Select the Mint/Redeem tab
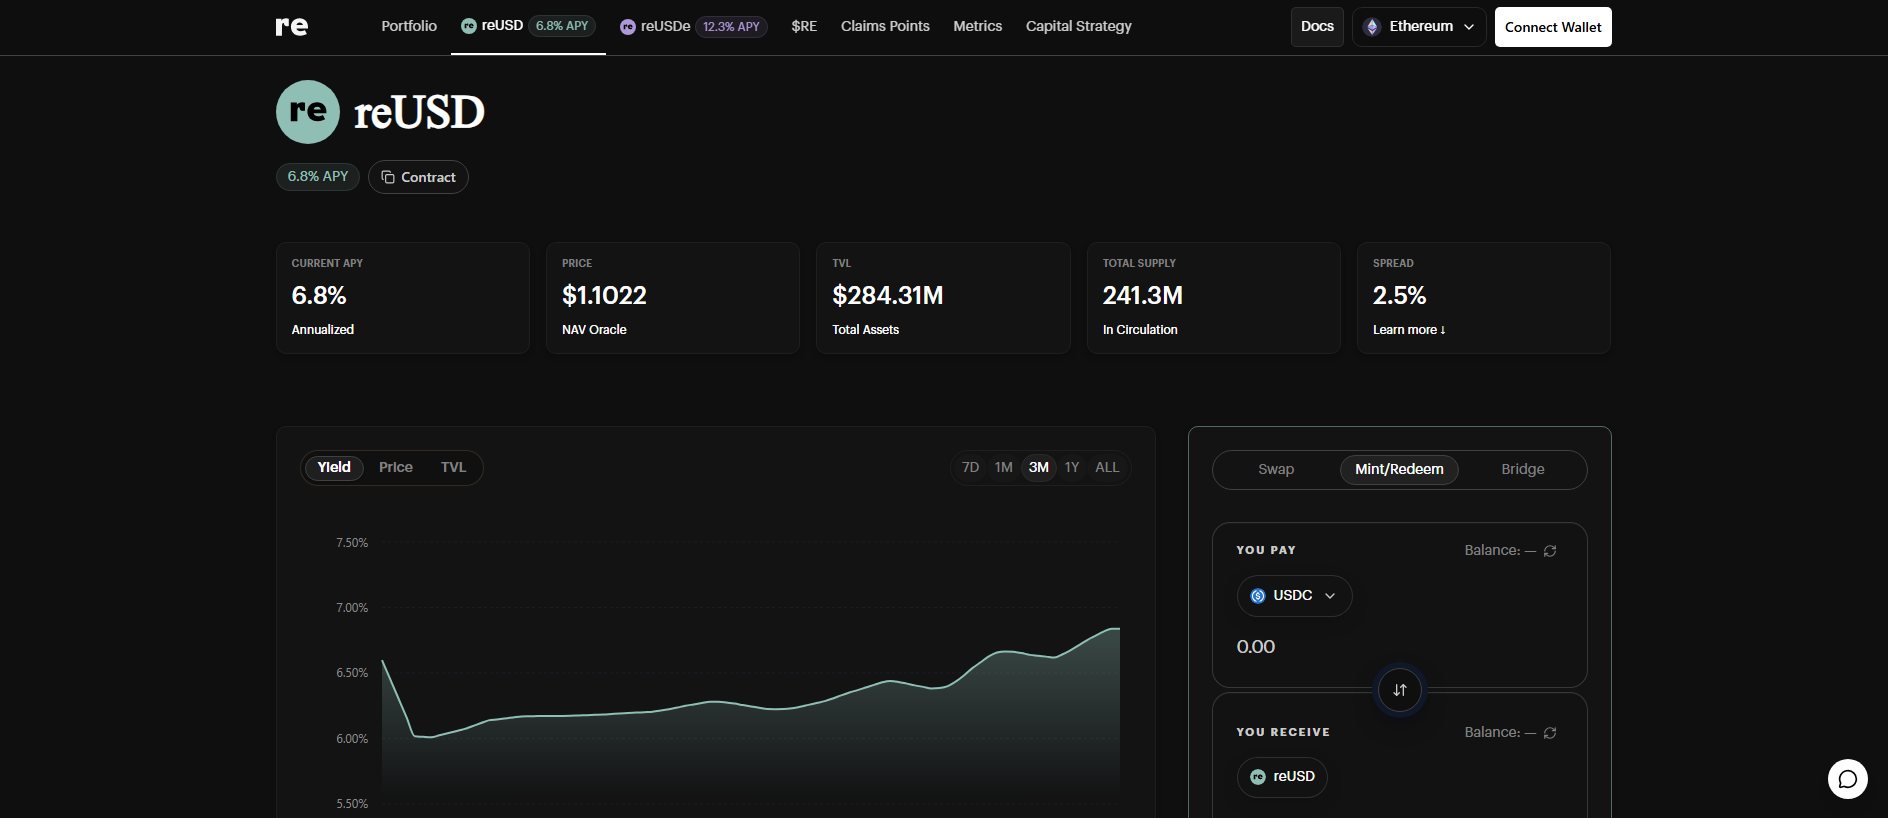 coord(1399,470)
